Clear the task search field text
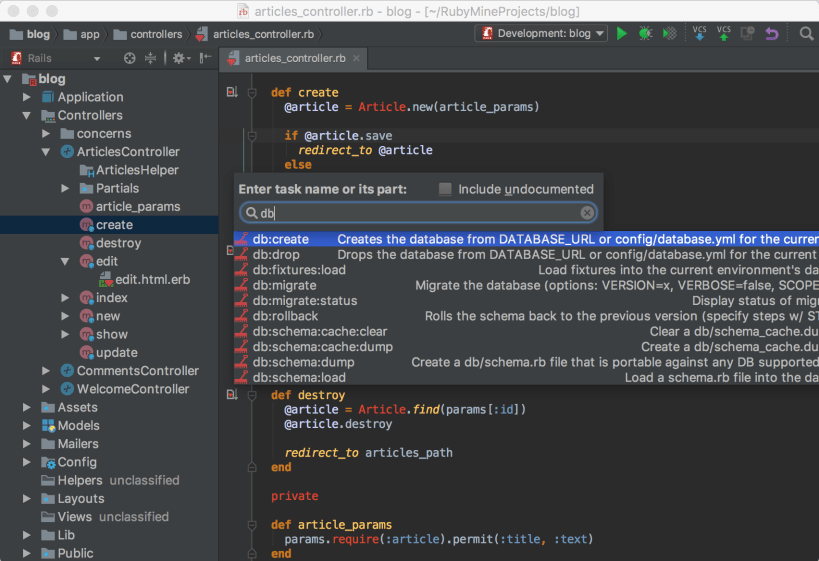The height and width of the screenshot is (561, 819). pos(587,213)
